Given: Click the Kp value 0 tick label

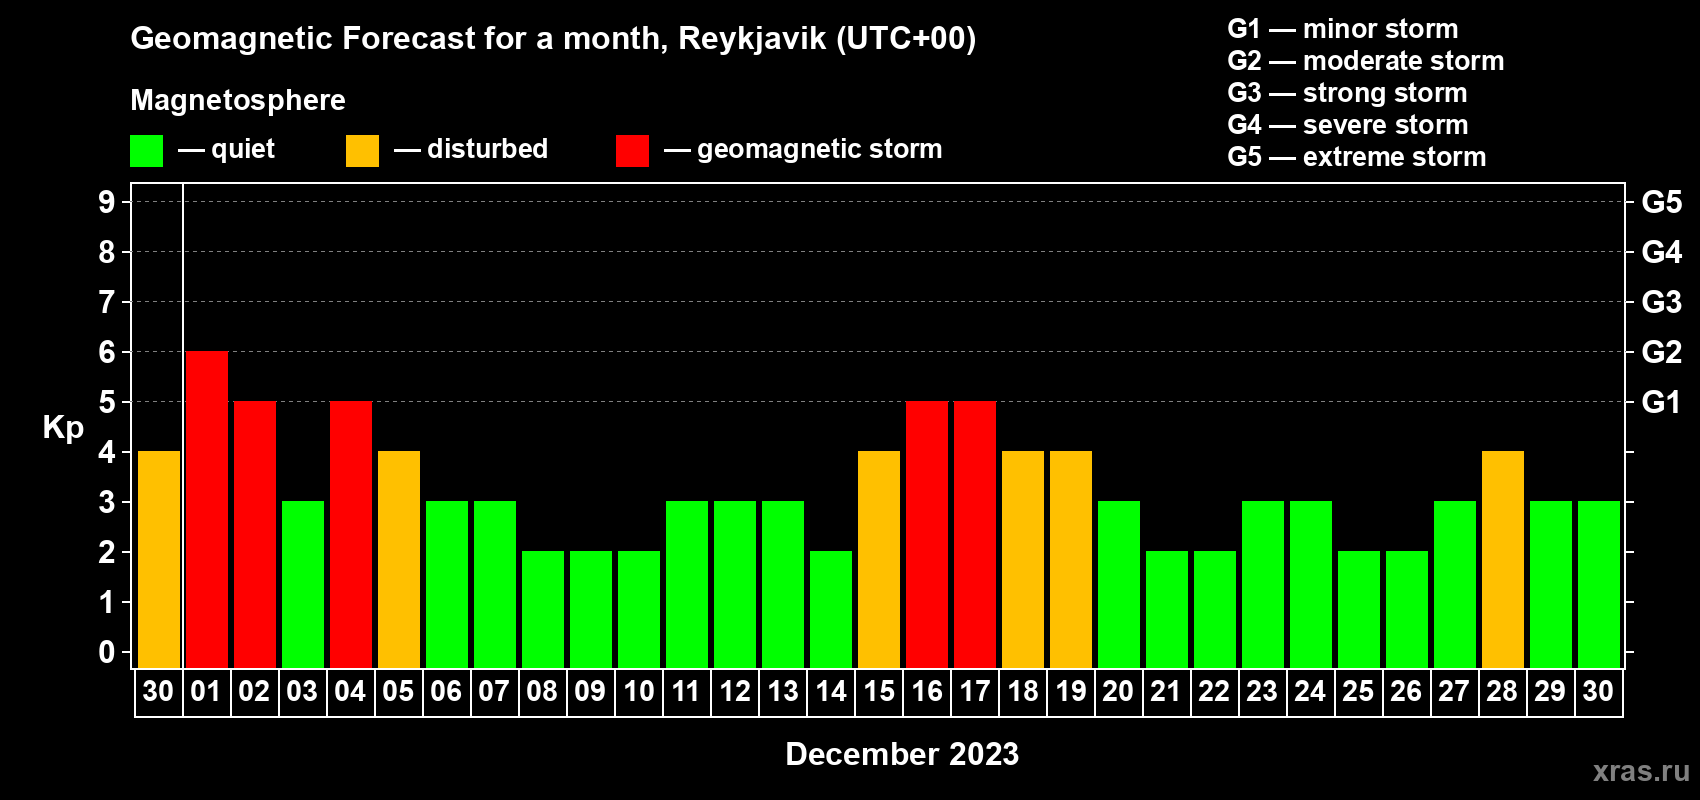Looking at the screenshot, I should click(107, 652).
